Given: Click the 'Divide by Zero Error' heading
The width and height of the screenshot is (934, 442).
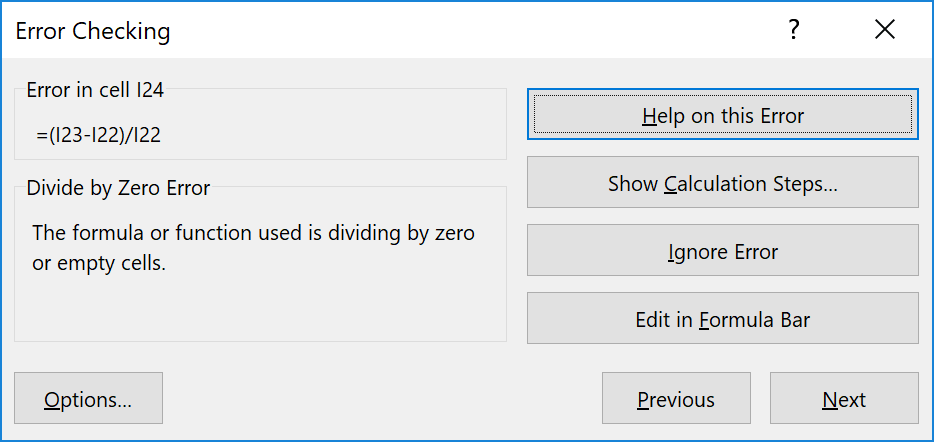Looking at the screenshot, I should click(118, 187).
